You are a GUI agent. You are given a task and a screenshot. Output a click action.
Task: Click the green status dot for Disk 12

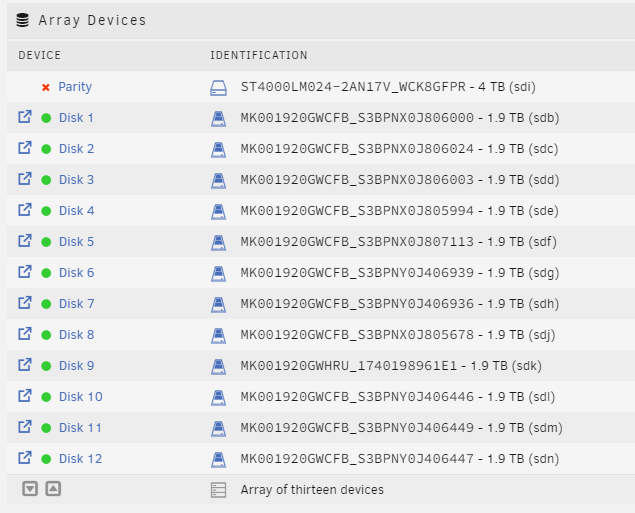click(x=46, y=459)
